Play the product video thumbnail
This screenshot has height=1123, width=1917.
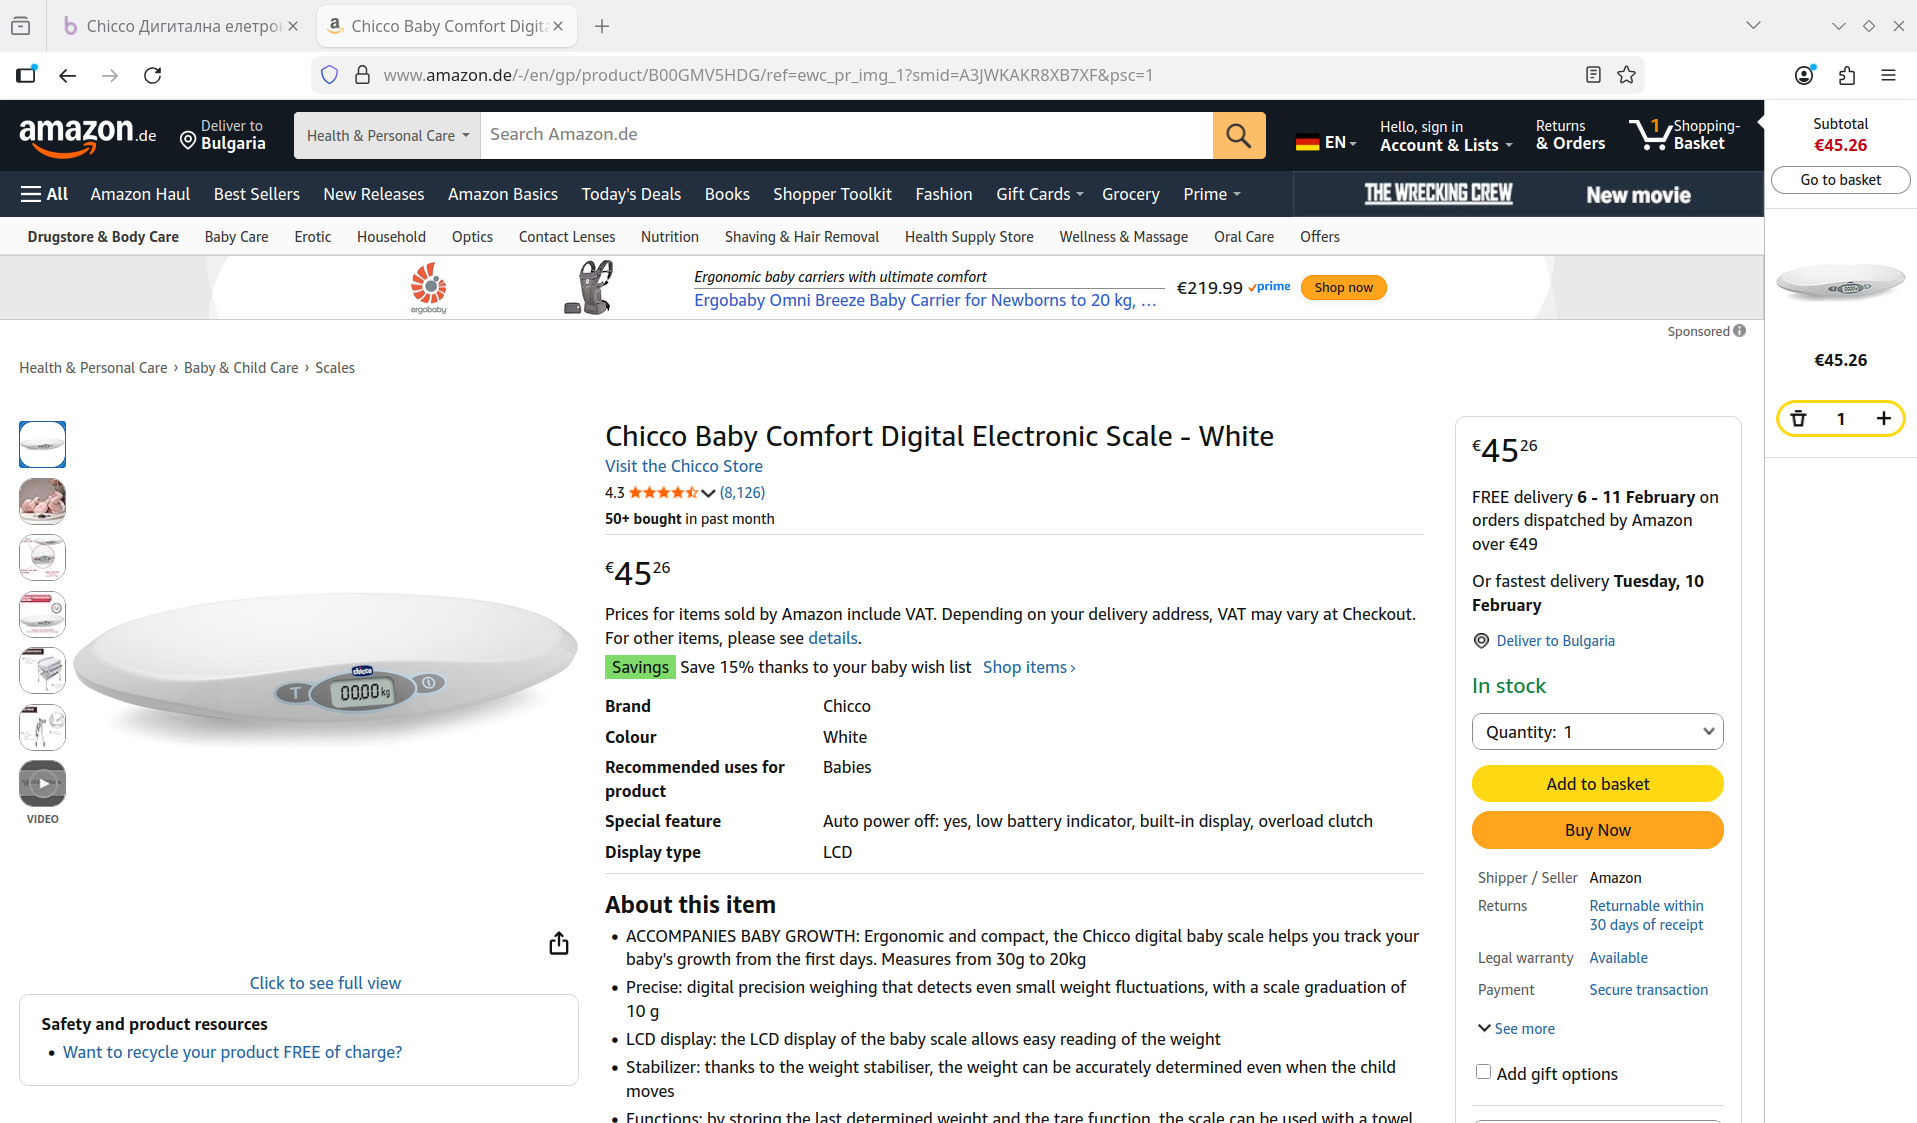click(43, 784)
